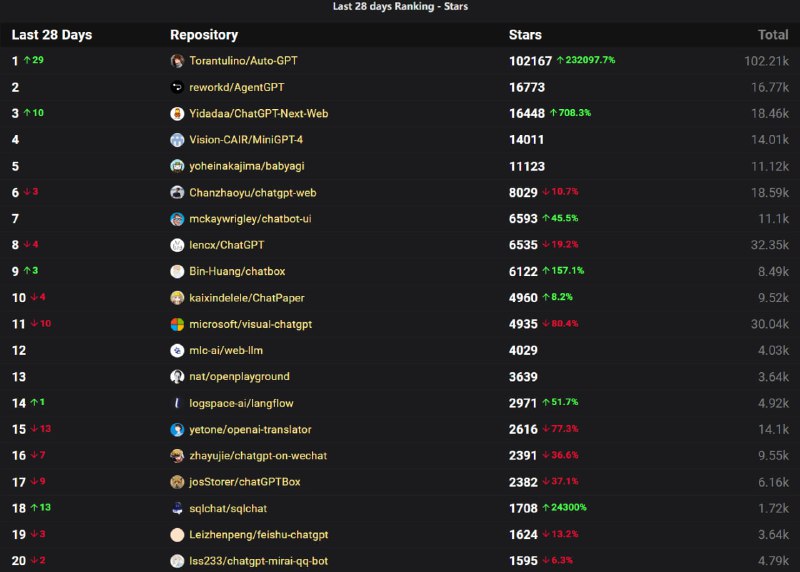Click the Torantulino/Auto-GPT avatar icon
This screenshot has width=800, height=572.
coord(177,61)
